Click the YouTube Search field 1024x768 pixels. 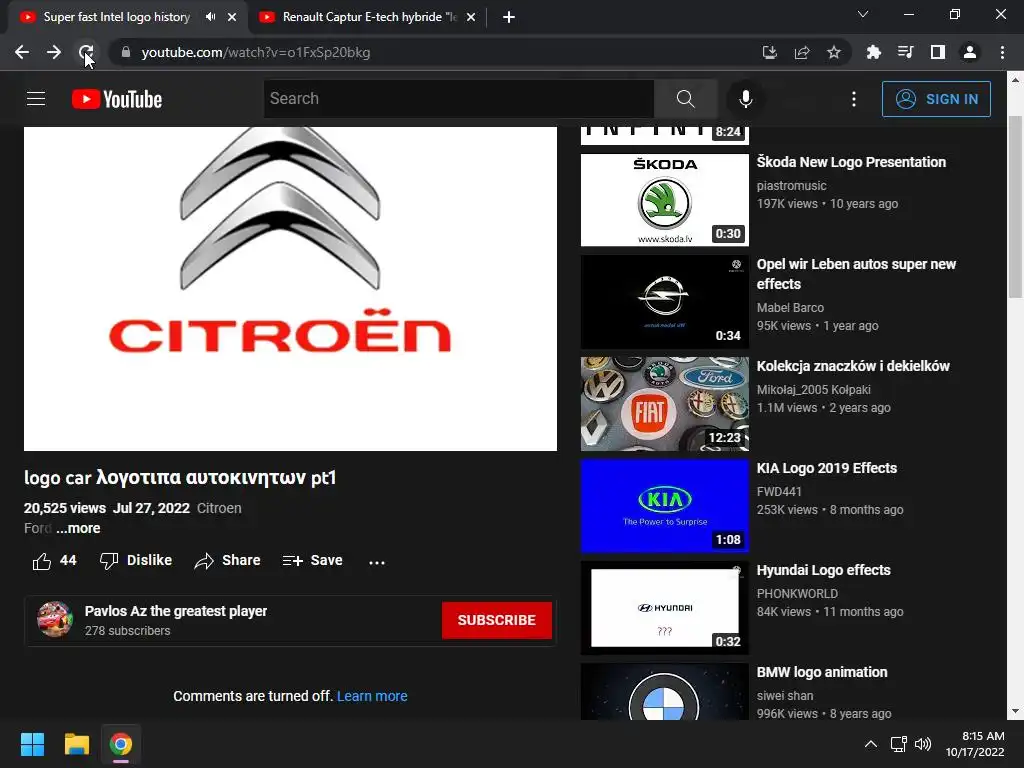pyautogui.click(x=458, y=99)
